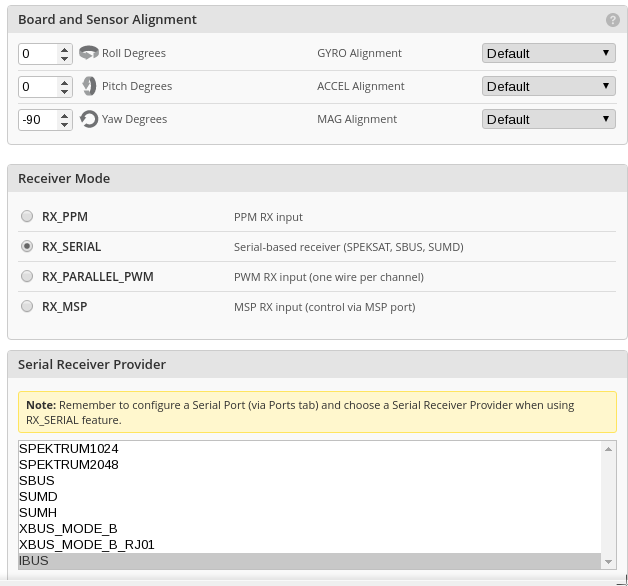Click the Pitch Degrees input field
The width and height of the screenshot is (628, 586).
click(38, 86)
